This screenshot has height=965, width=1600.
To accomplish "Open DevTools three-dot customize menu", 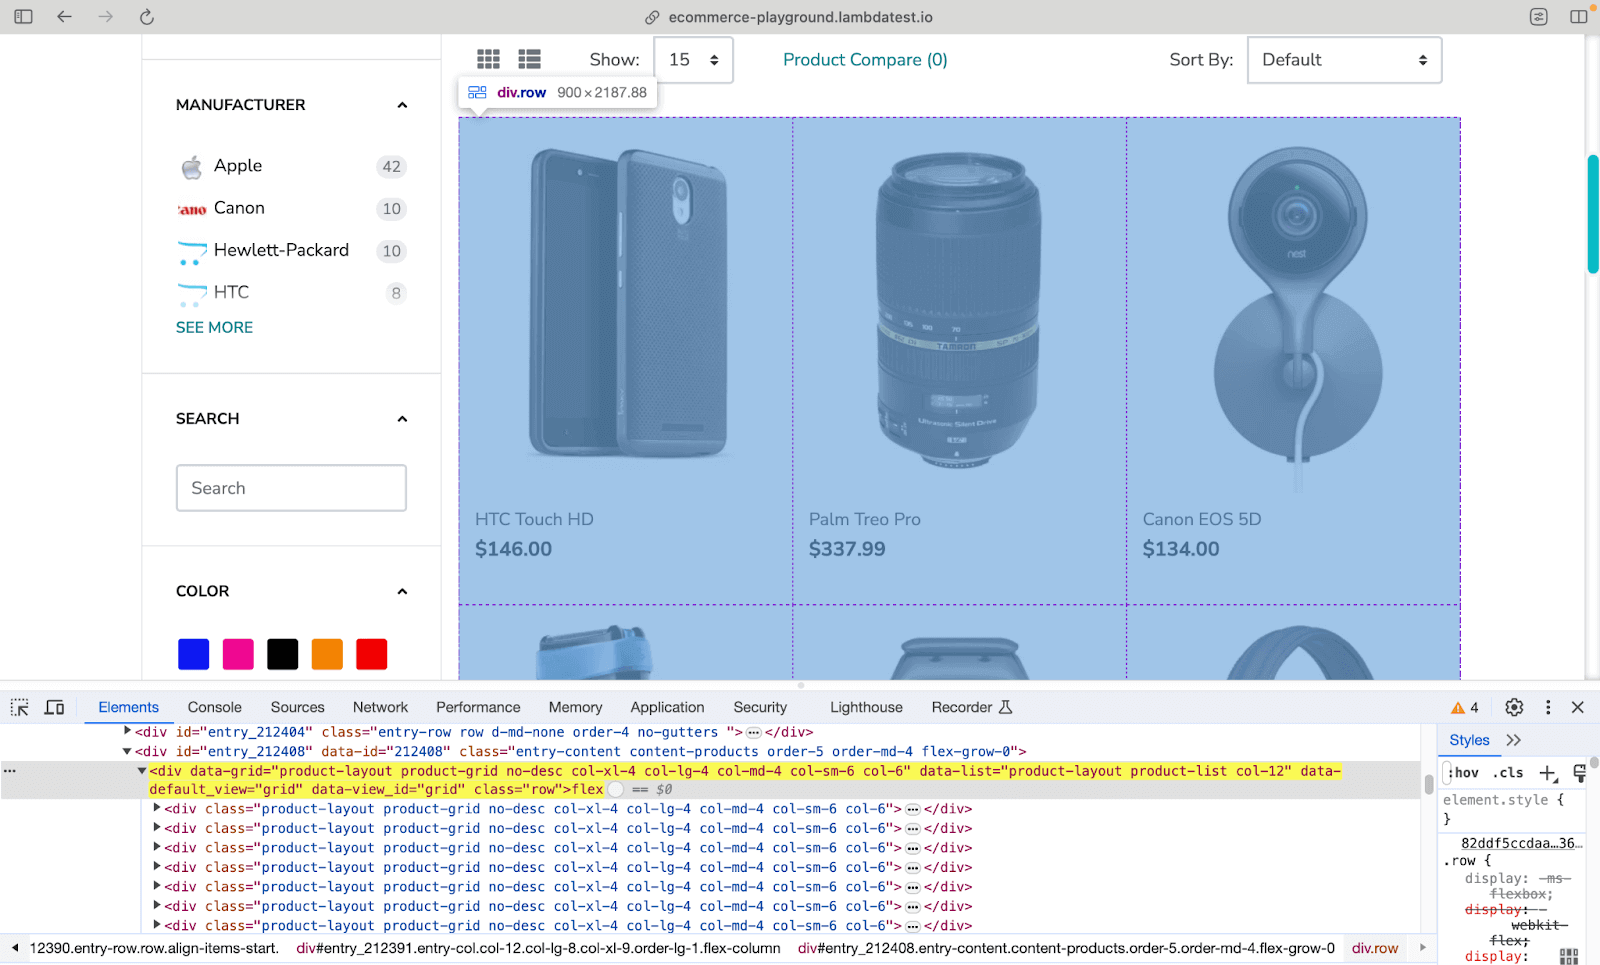I will (1548, 708).
